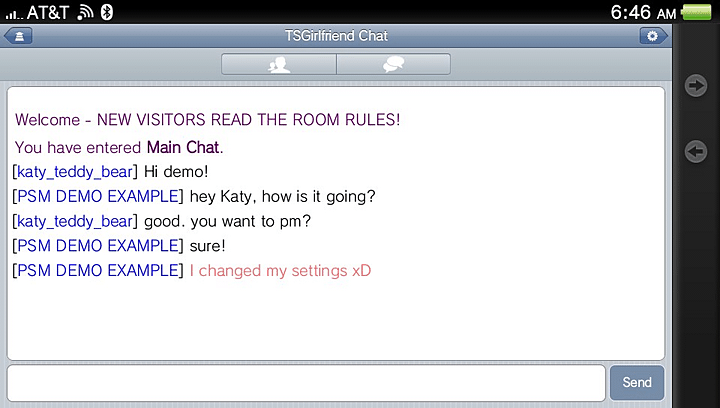
Task: Select katy_teddy_bear beside "you want to pm?"
Action: pos(75,222)
